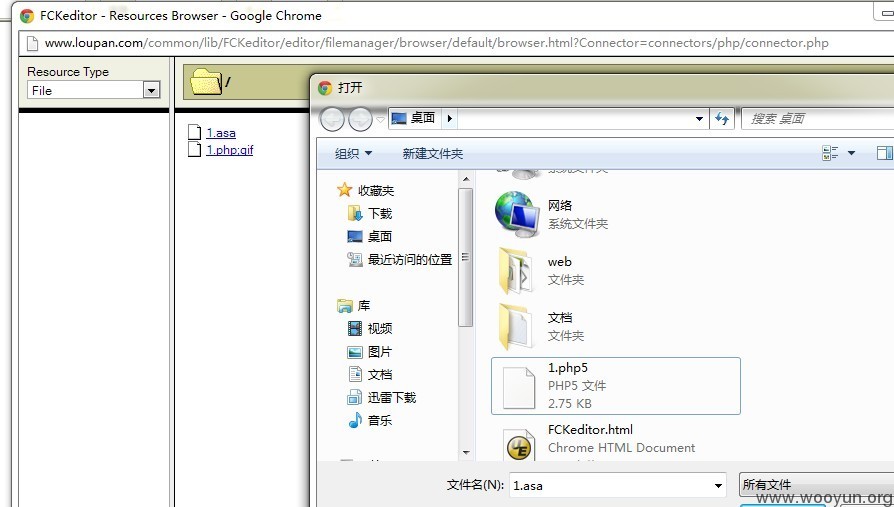Click the Chrome address bar URL
The width and height of the screenshot is (894, 507).
pos(436,43)
